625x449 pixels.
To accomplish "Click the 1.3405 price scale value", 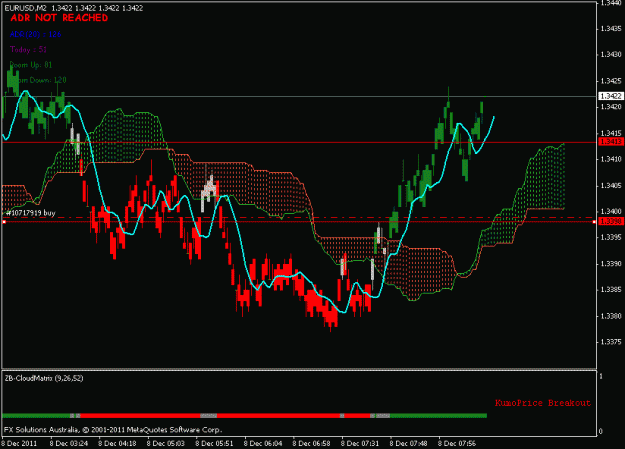I will pyautogui.click(x=611, y=185).
